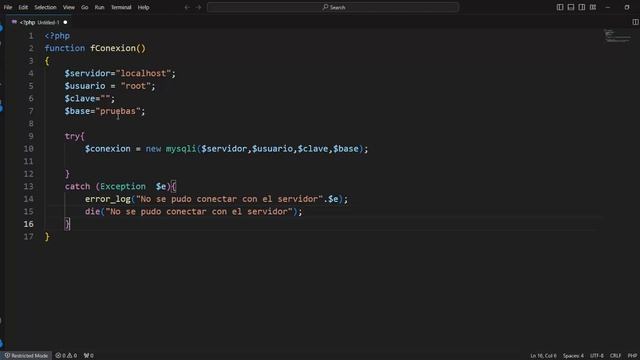The width and height of the screenshot is (640, 360).
Task: Click the closing brace on line 17
Action: [x=47, y=237]
